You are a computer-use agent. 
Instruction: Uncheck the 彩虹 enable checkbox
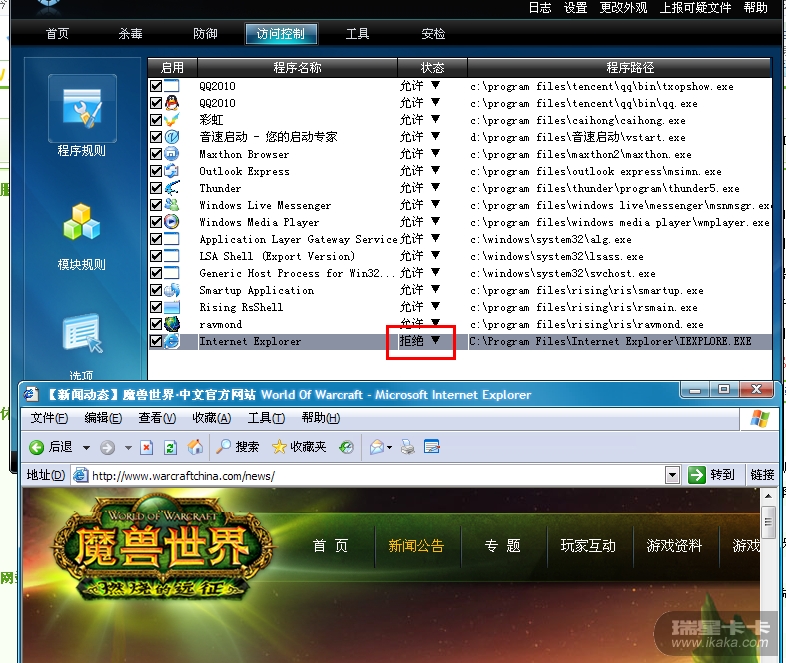click(x=156, y=120)
